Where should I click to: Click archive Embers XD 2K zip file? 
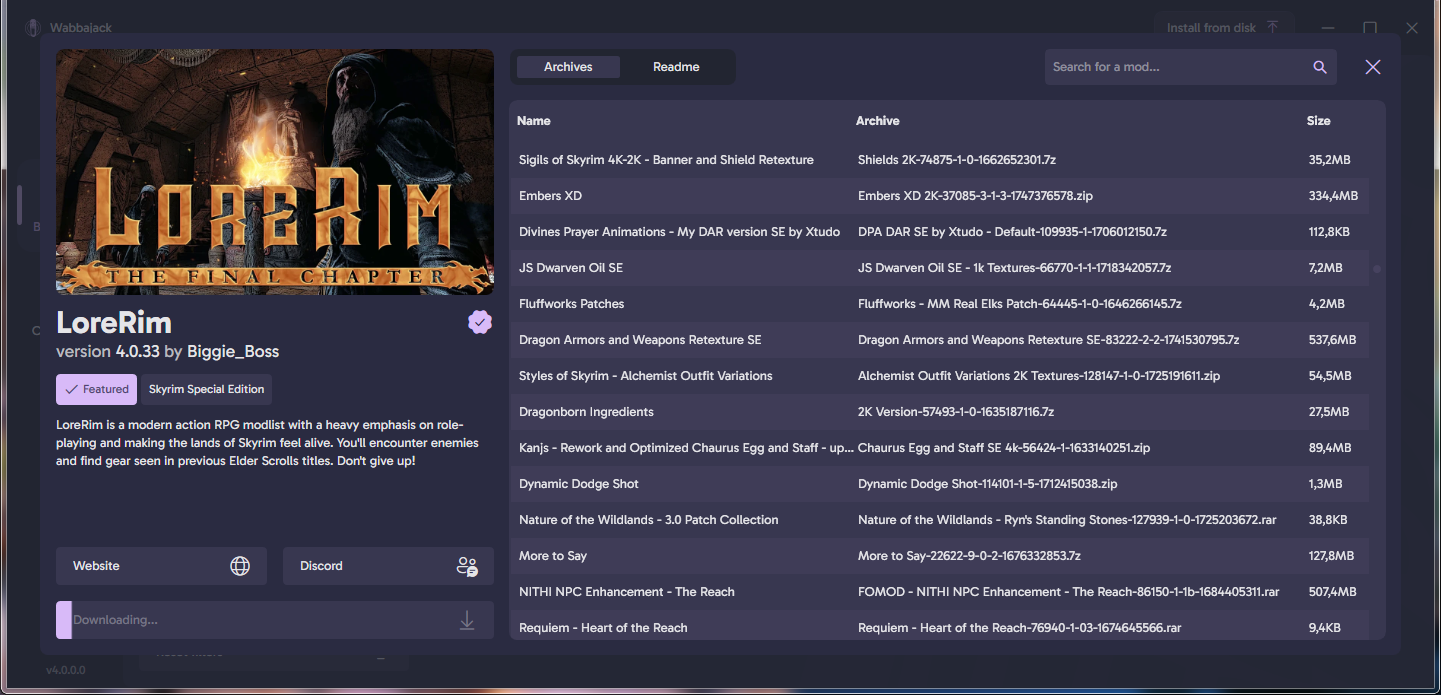tap(975, 196)
